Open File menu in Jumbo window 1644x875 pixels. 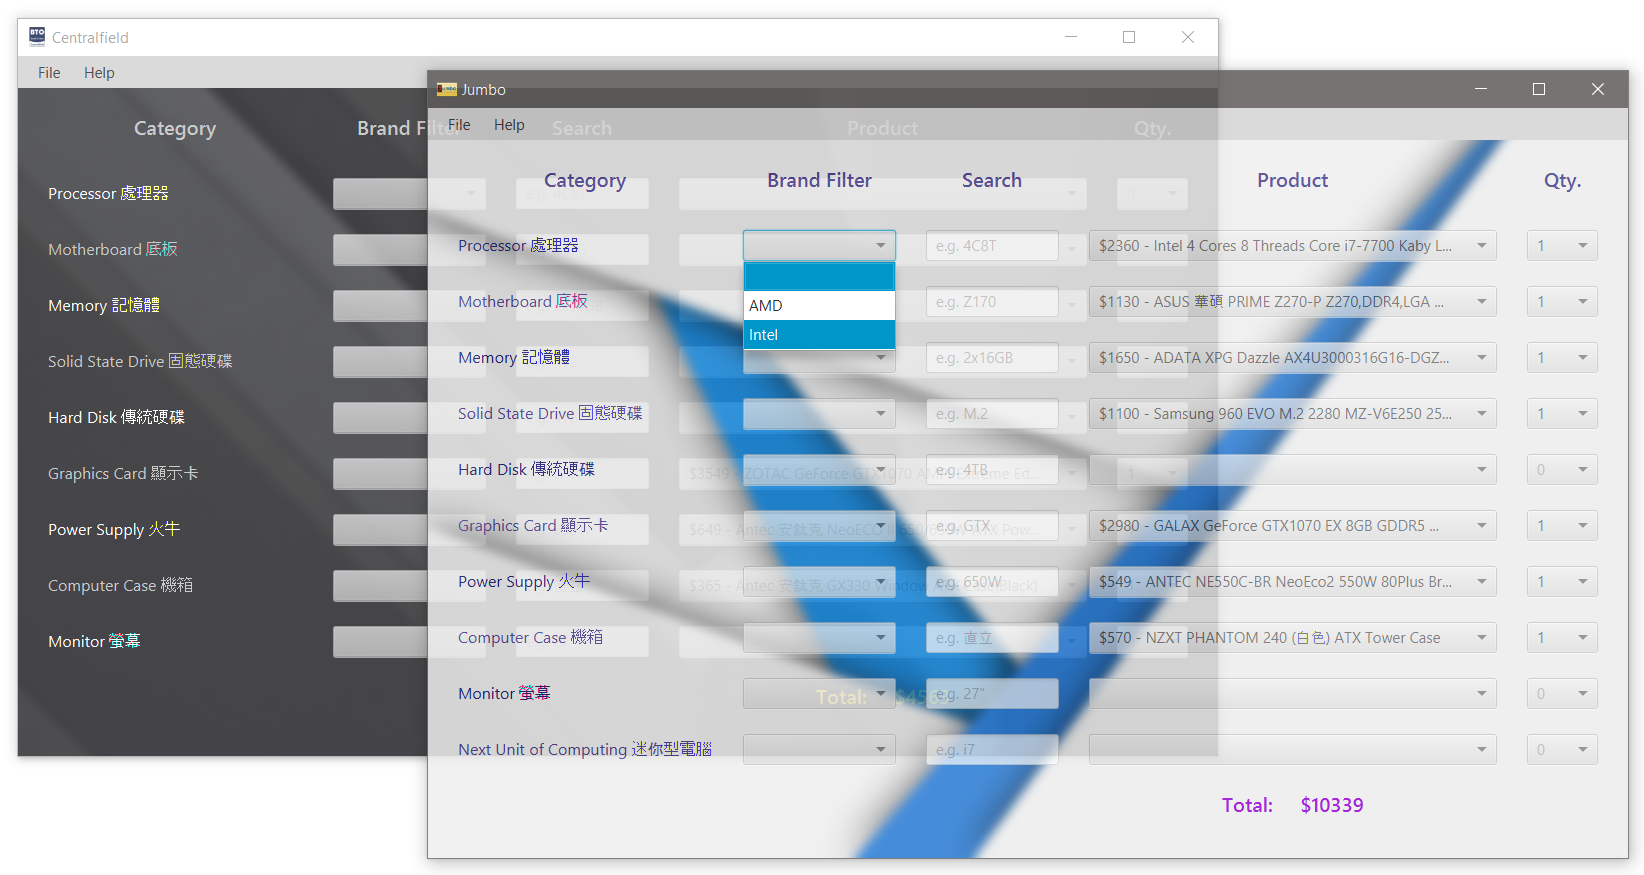tap(459, 125)
